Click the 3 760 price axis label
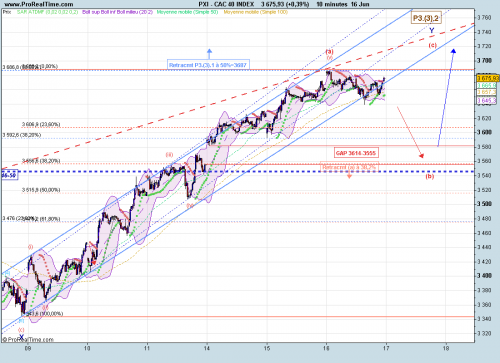 (x=484, y=18)
